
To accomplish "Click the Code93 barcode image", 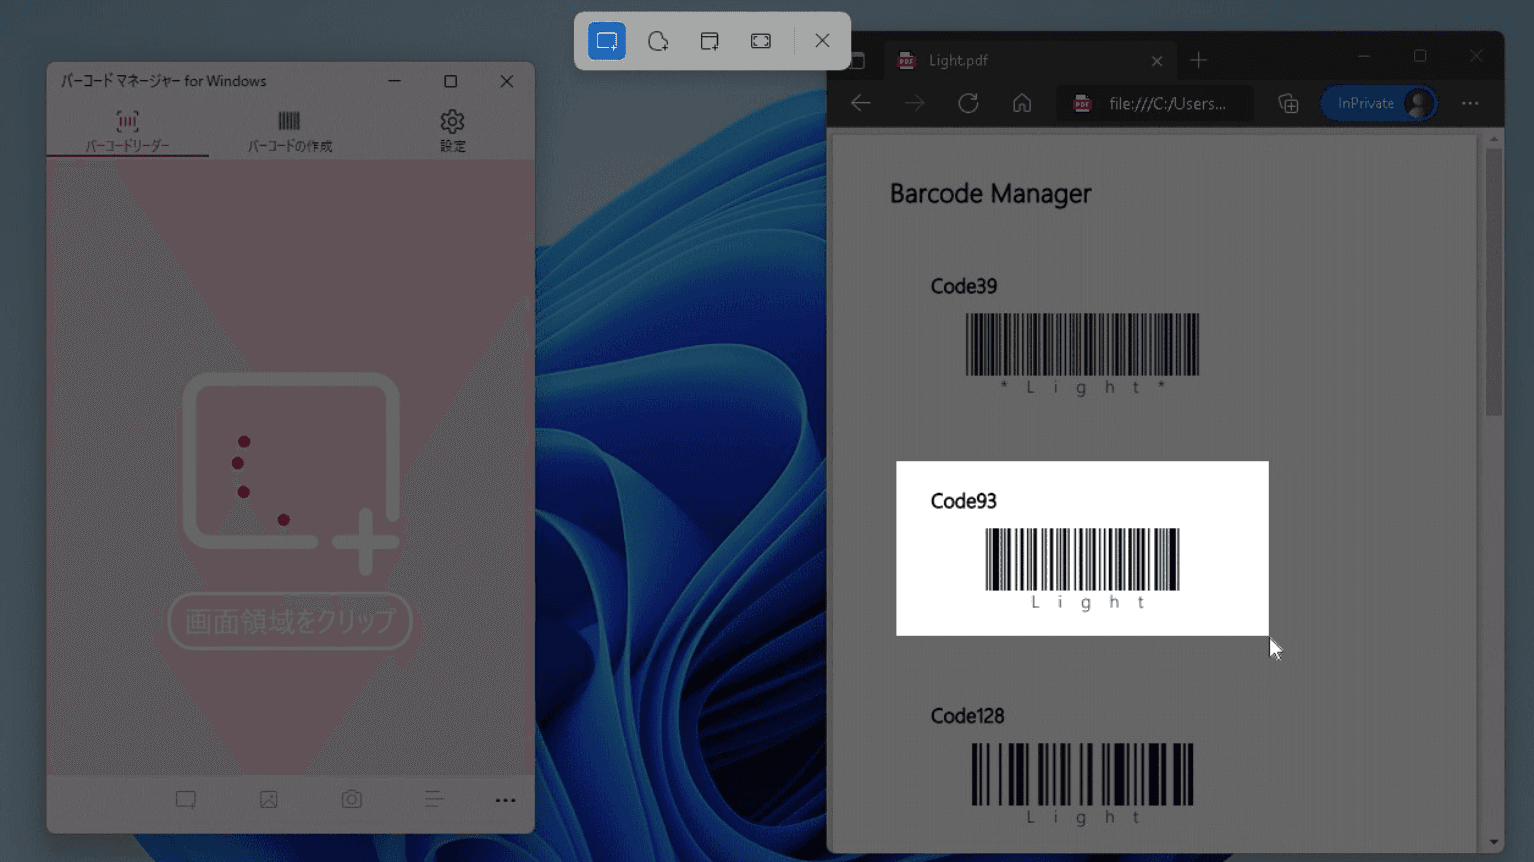I will coord(1082,559).
